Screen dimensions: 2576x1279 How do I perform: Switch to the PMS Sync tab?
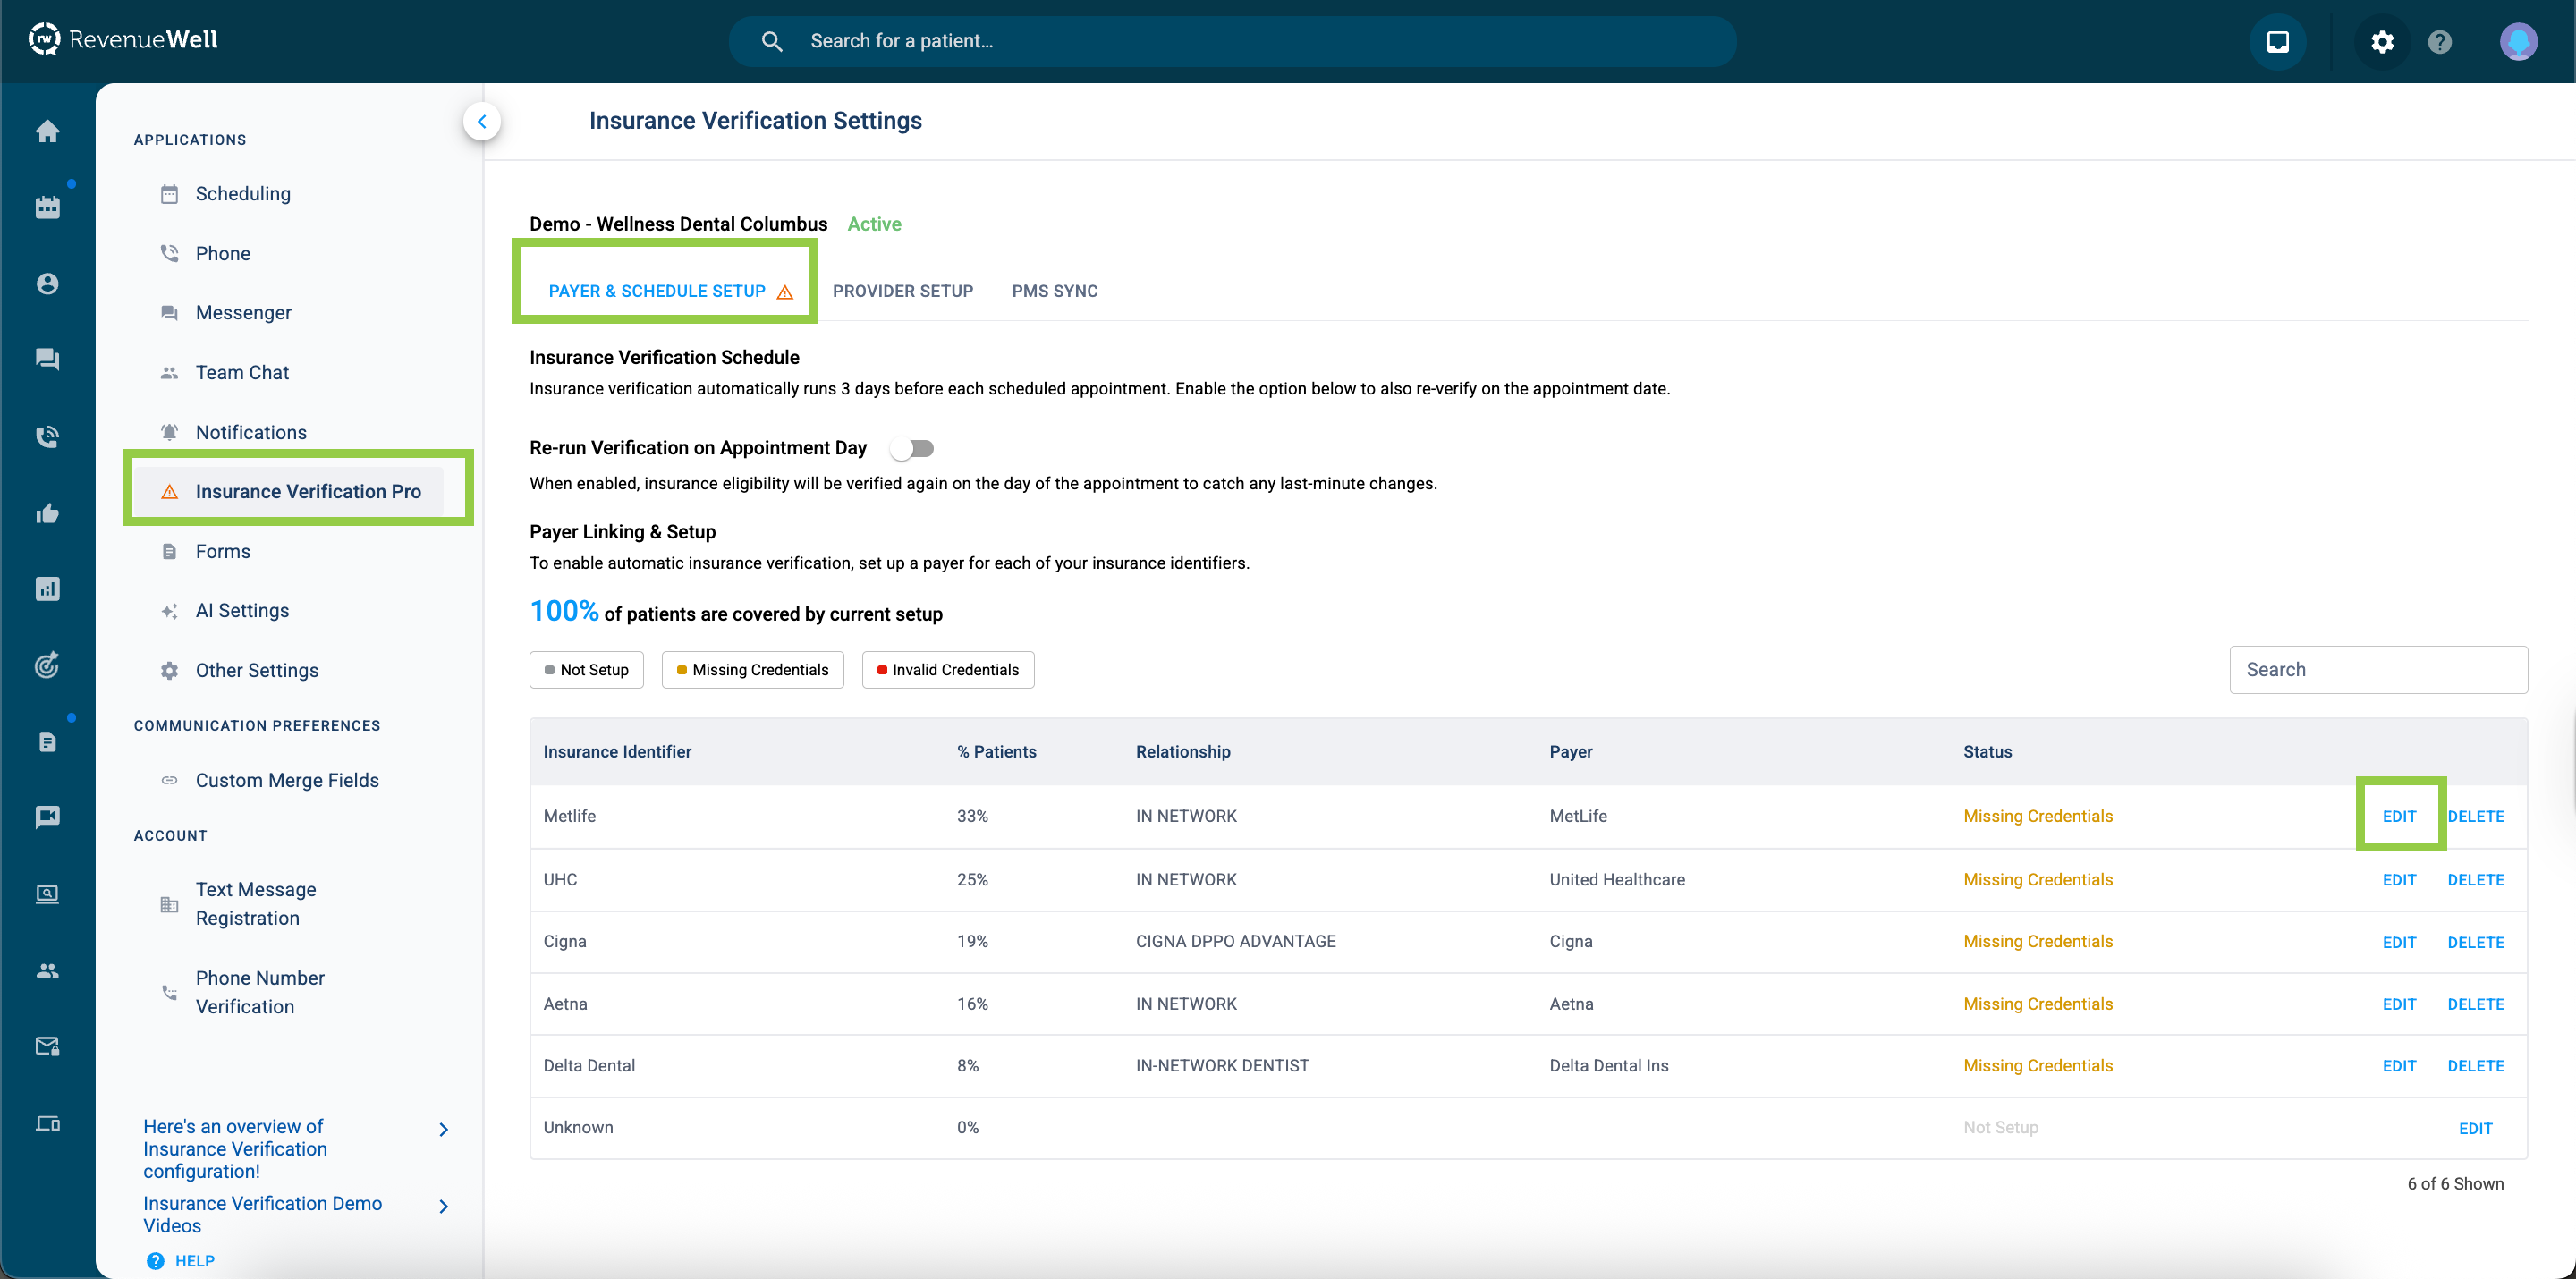click(1054, 291)
